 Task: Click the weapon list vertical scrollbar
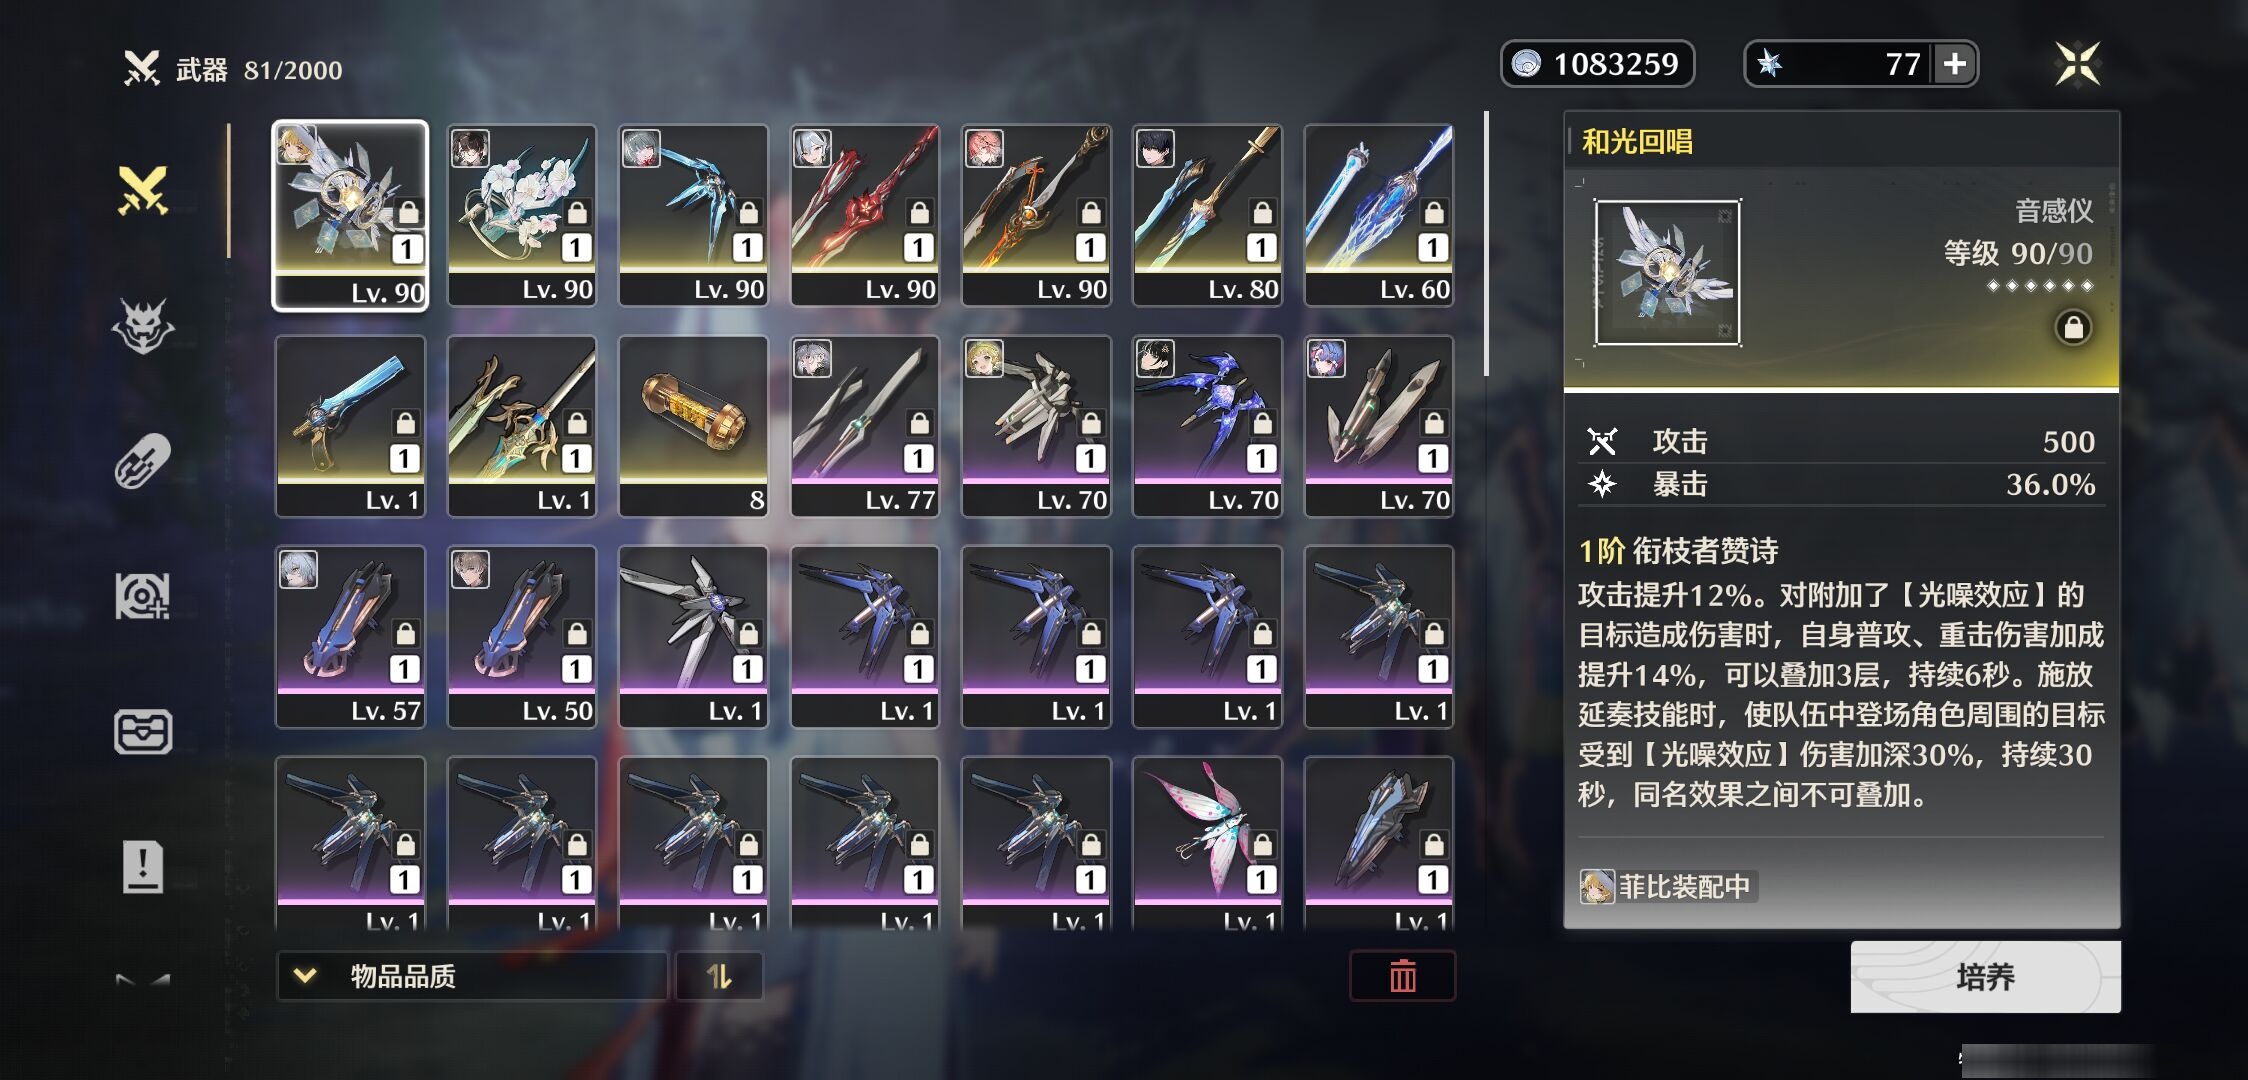(x=1486, y=244)
